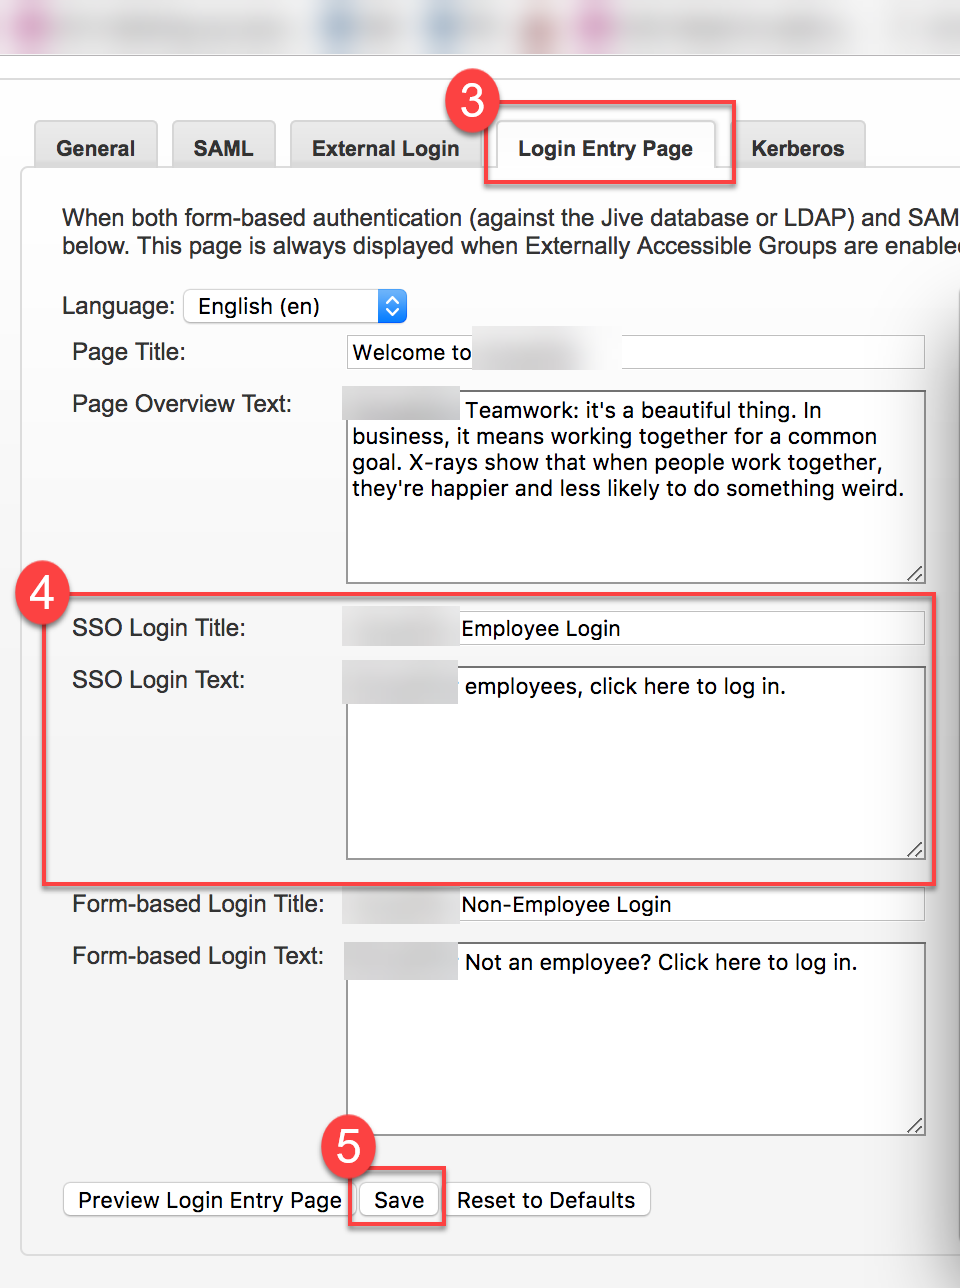The image size is (960, 1288).
Task: Save the login entry page settings
Action: [x=399, y=1199]
